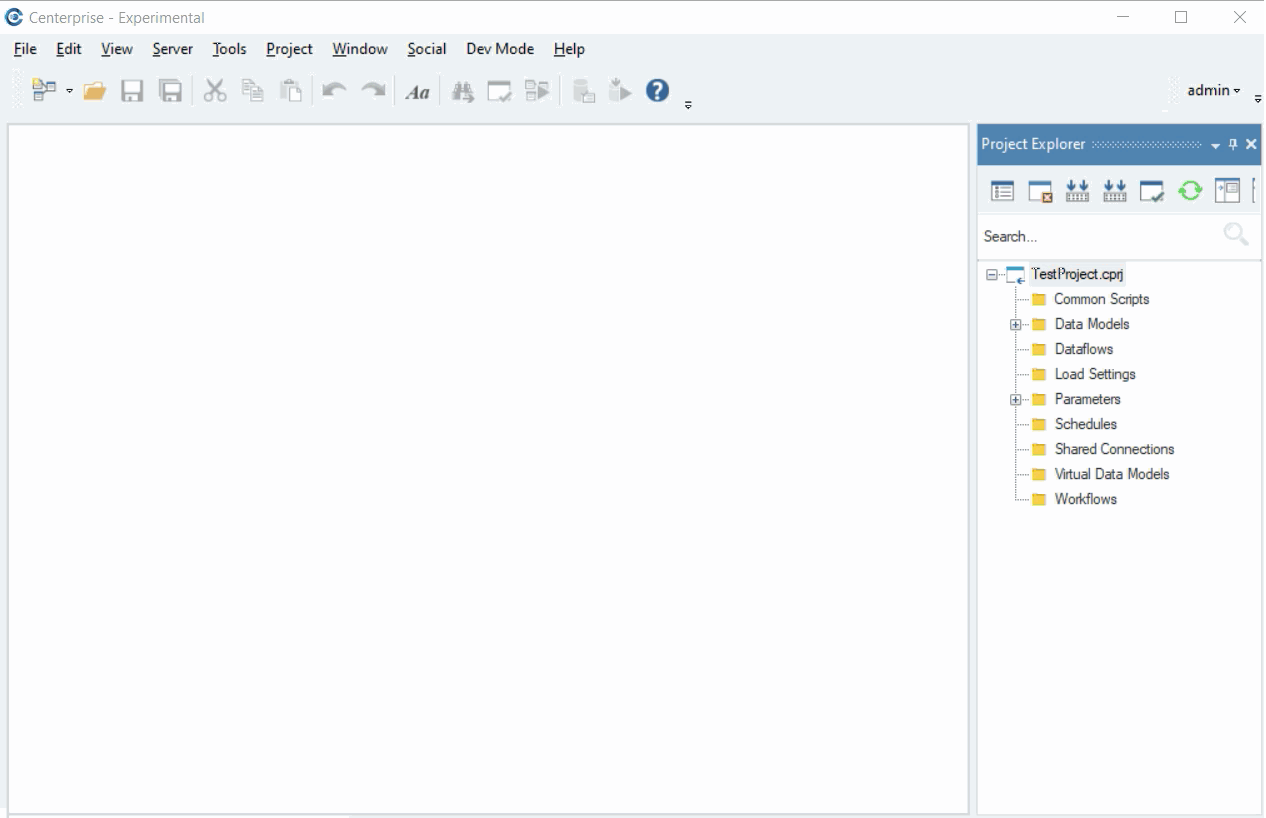Expand the Data Models folder
The height and width of the screenshot is (818, 1266).
point(1016,324)
